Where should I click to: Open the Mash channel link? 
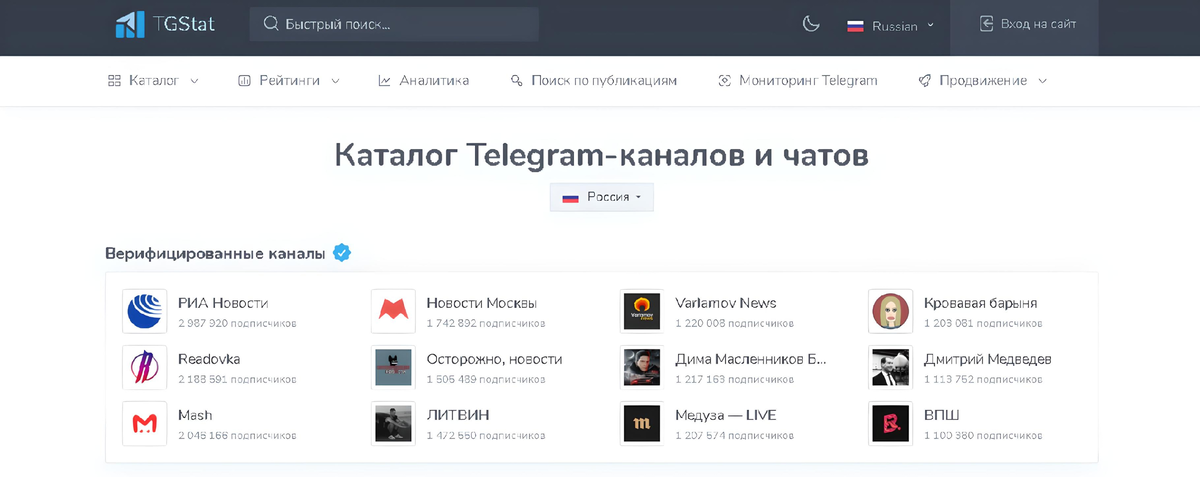click(195, 415)
